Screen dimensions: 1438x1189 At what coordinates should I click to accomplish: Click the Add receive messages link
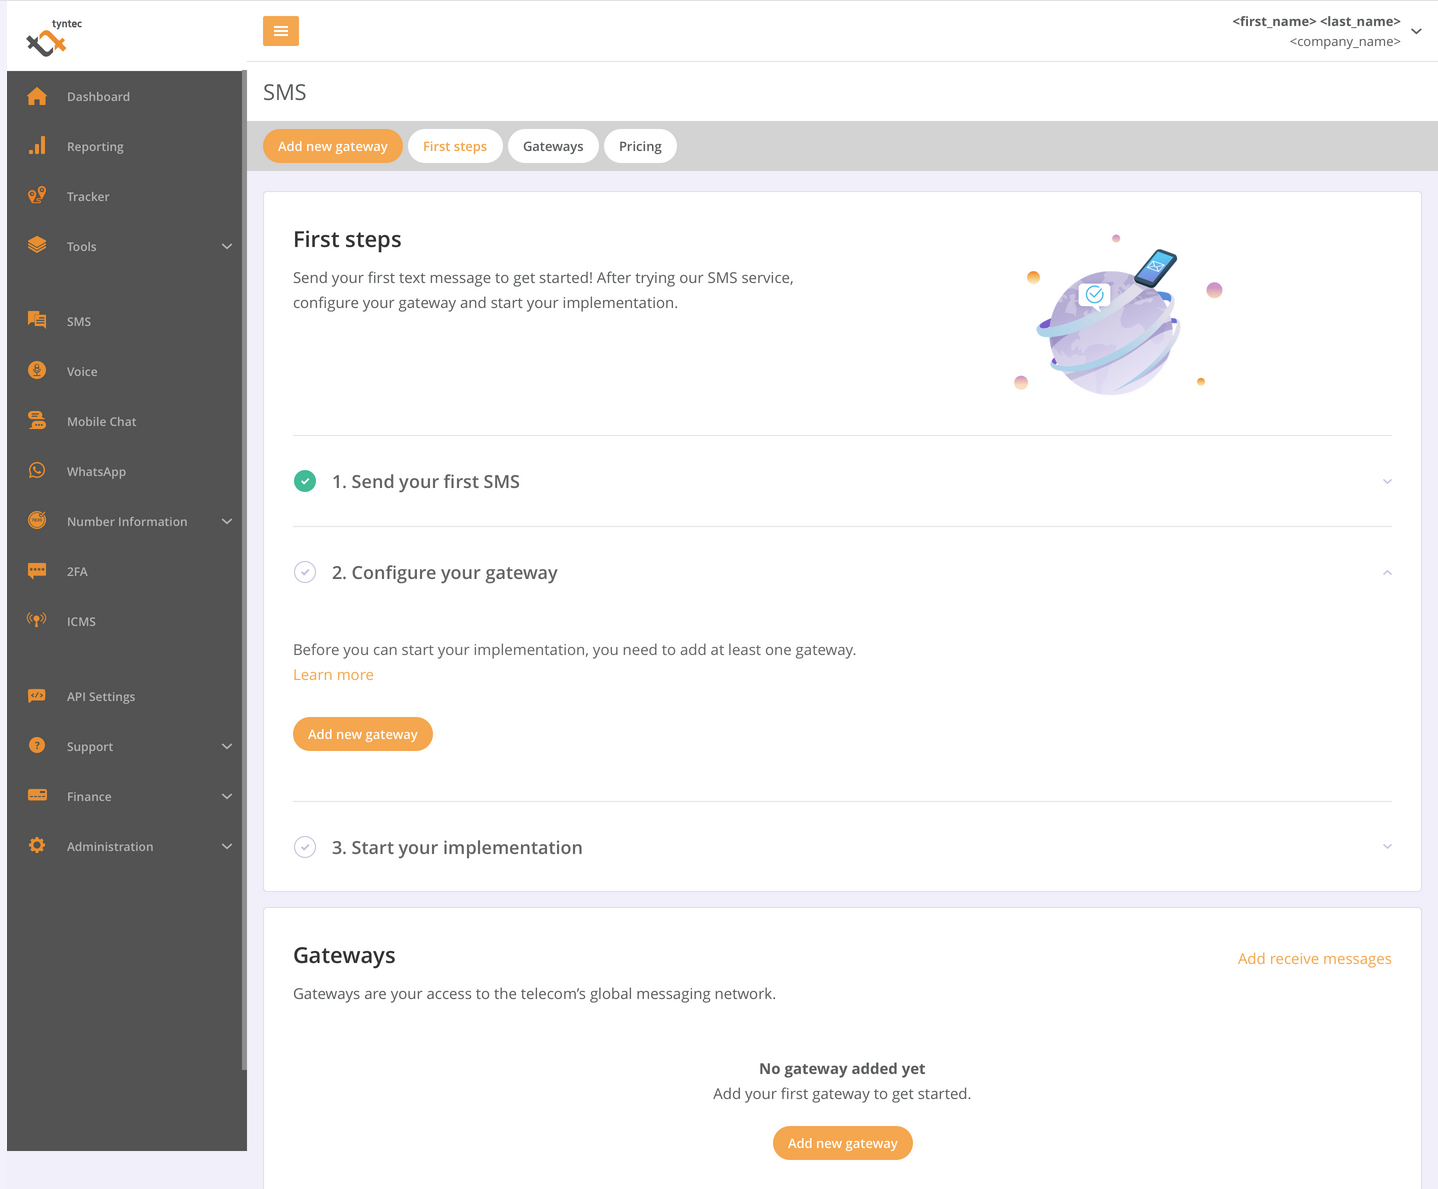coord(1315,958)
